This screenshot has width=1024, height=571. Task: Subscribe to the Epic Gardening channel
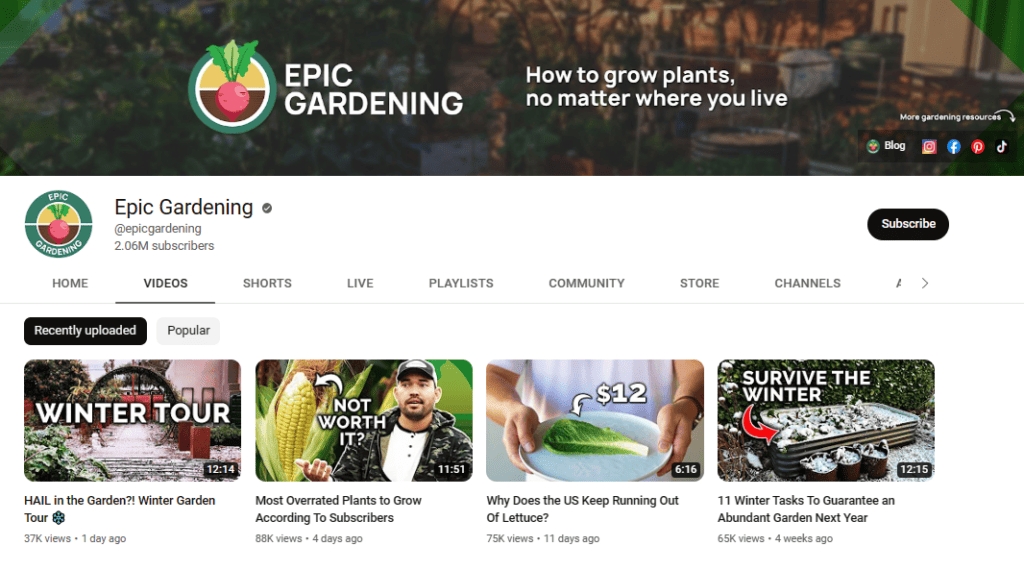click(x=908, y=224)
